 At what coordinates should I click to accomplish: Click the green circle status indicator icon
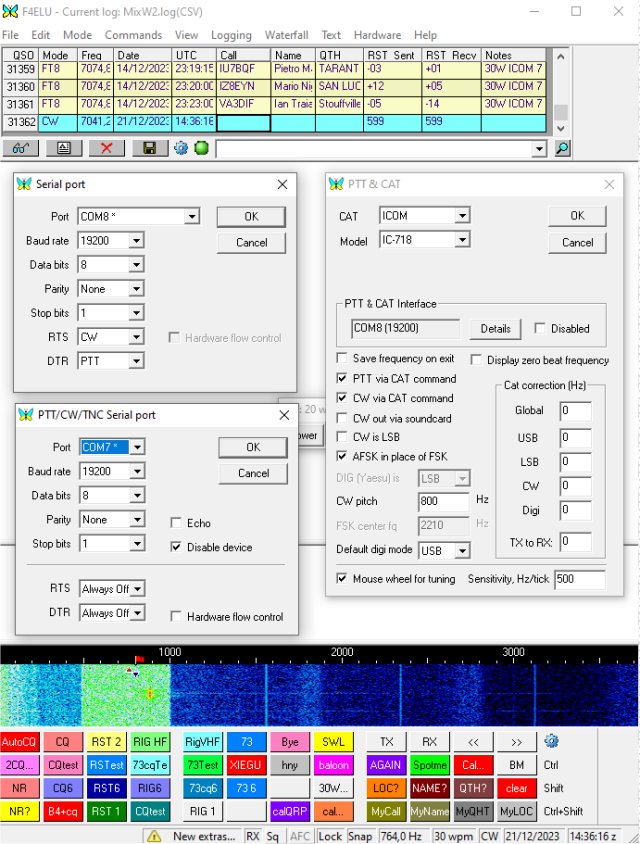201,148
